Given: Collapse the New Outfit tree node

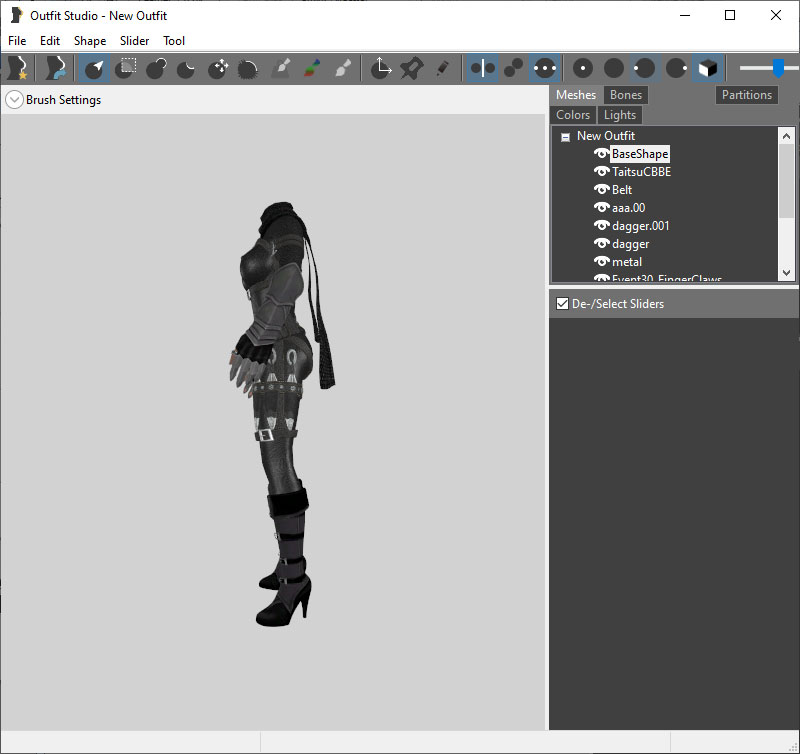Looking at the screenshot, I should 565,137.
